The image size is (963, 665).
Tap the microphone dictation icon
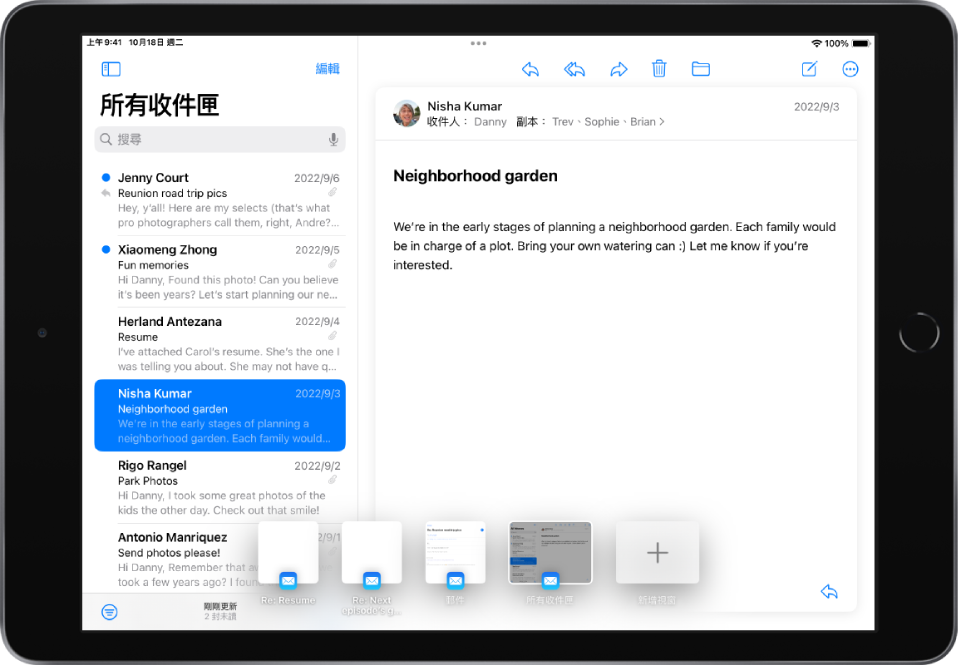pyautogui.click(x=333, y=139)
